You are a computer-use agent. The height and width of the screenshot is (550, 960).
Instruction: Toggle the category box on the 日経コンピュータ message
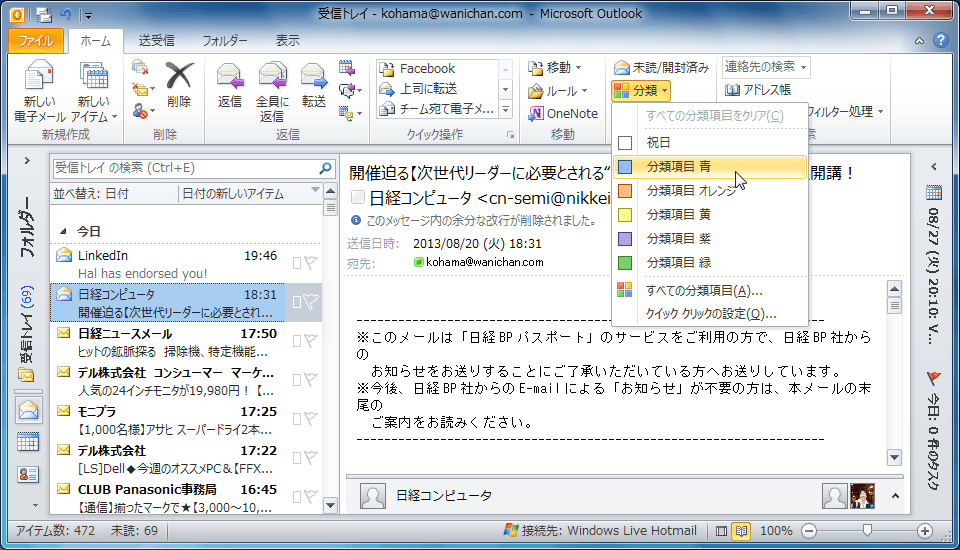pyautogui.click(x=296, y=302)
